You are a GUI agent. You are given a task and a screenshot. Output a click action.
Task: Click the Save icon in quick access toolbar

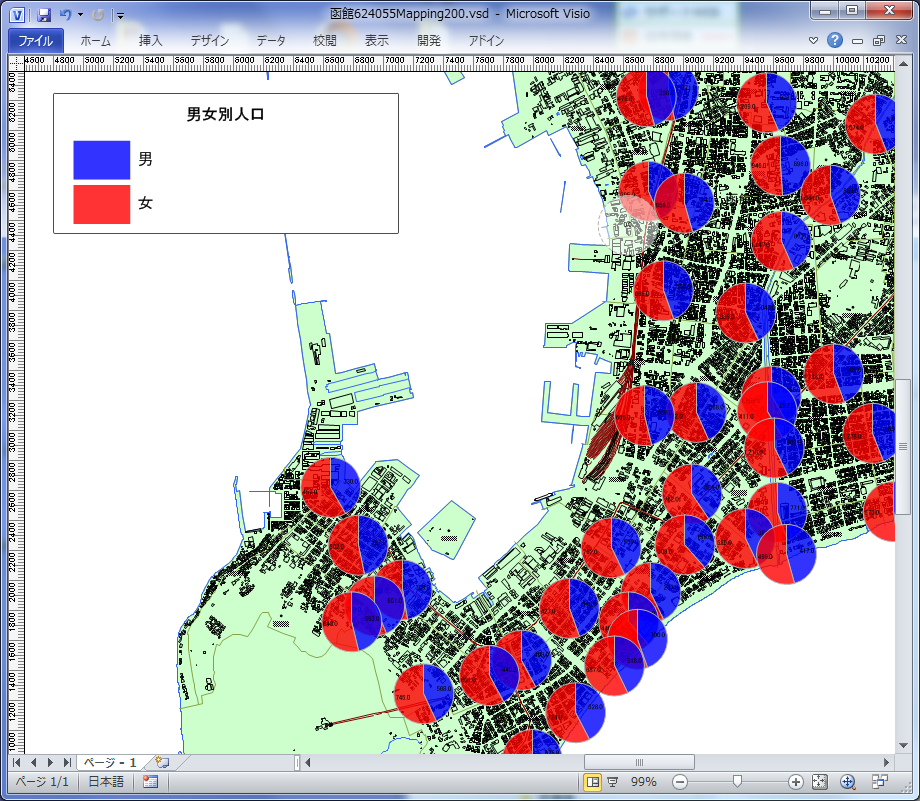point(43,14)
